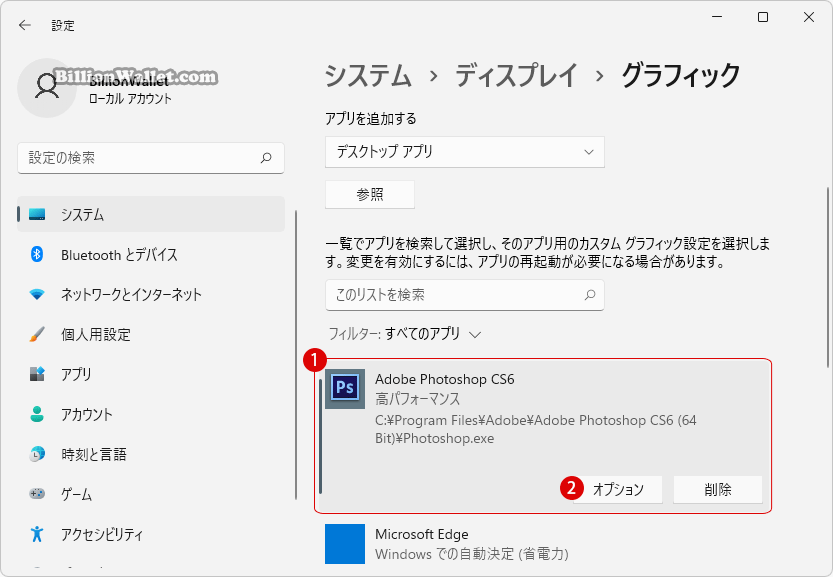Click the Gaming controller icon
Image resolution: width=833 pixels, height=577 pixels.
pyautogui.click(x=37, y=494)
